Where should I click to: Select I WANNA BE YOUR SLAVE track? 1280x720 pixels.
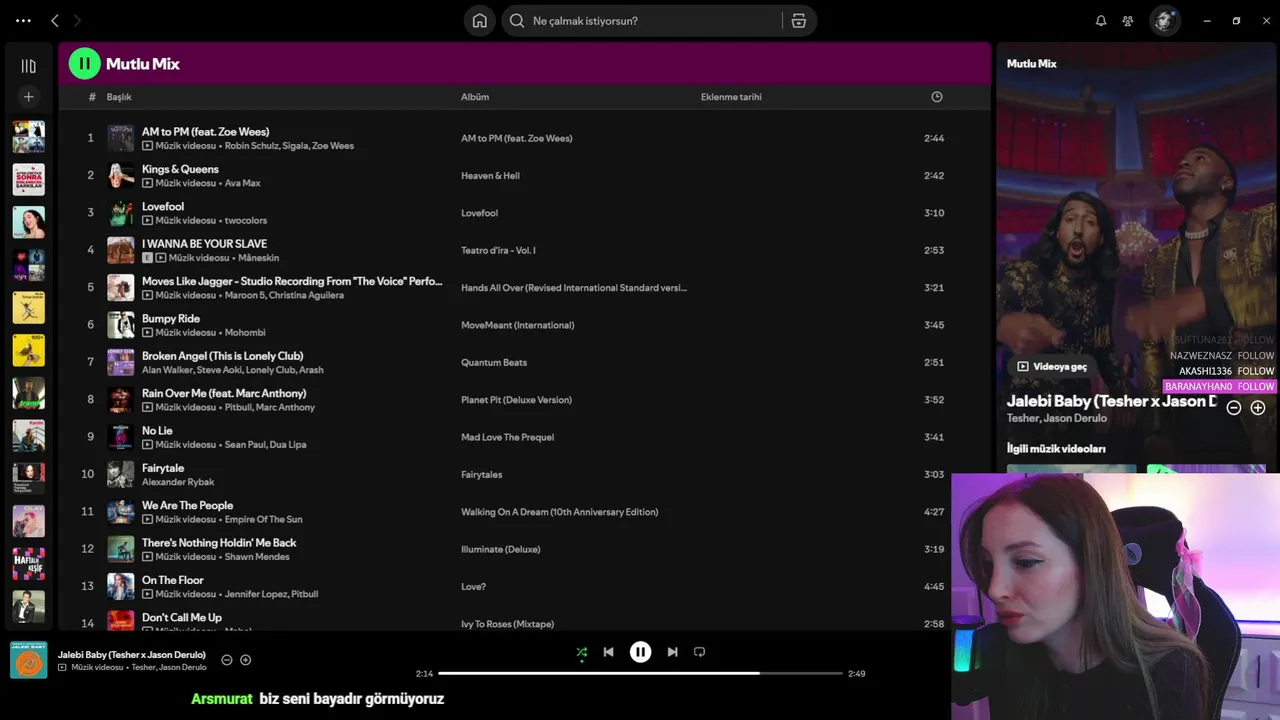pos(204,244)
